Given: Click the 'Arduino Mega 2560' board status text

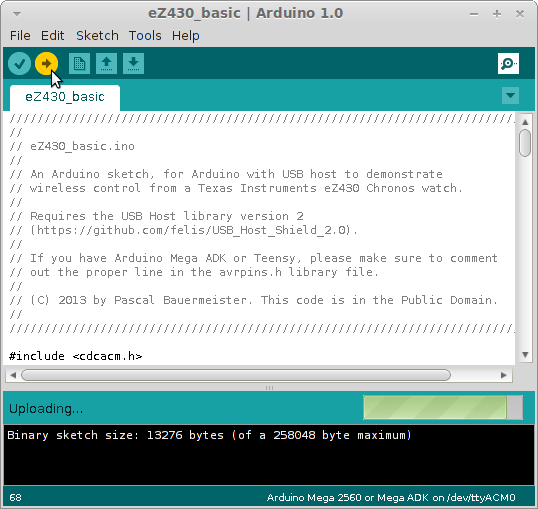Looking at the screenshot, I should click(x=391, y=498).
